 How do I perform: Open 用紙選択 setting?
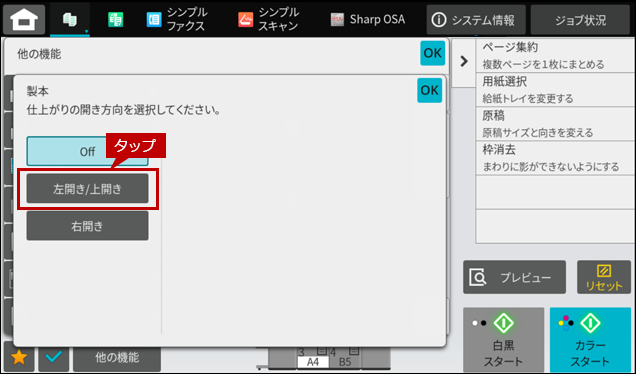pos(556,90)
